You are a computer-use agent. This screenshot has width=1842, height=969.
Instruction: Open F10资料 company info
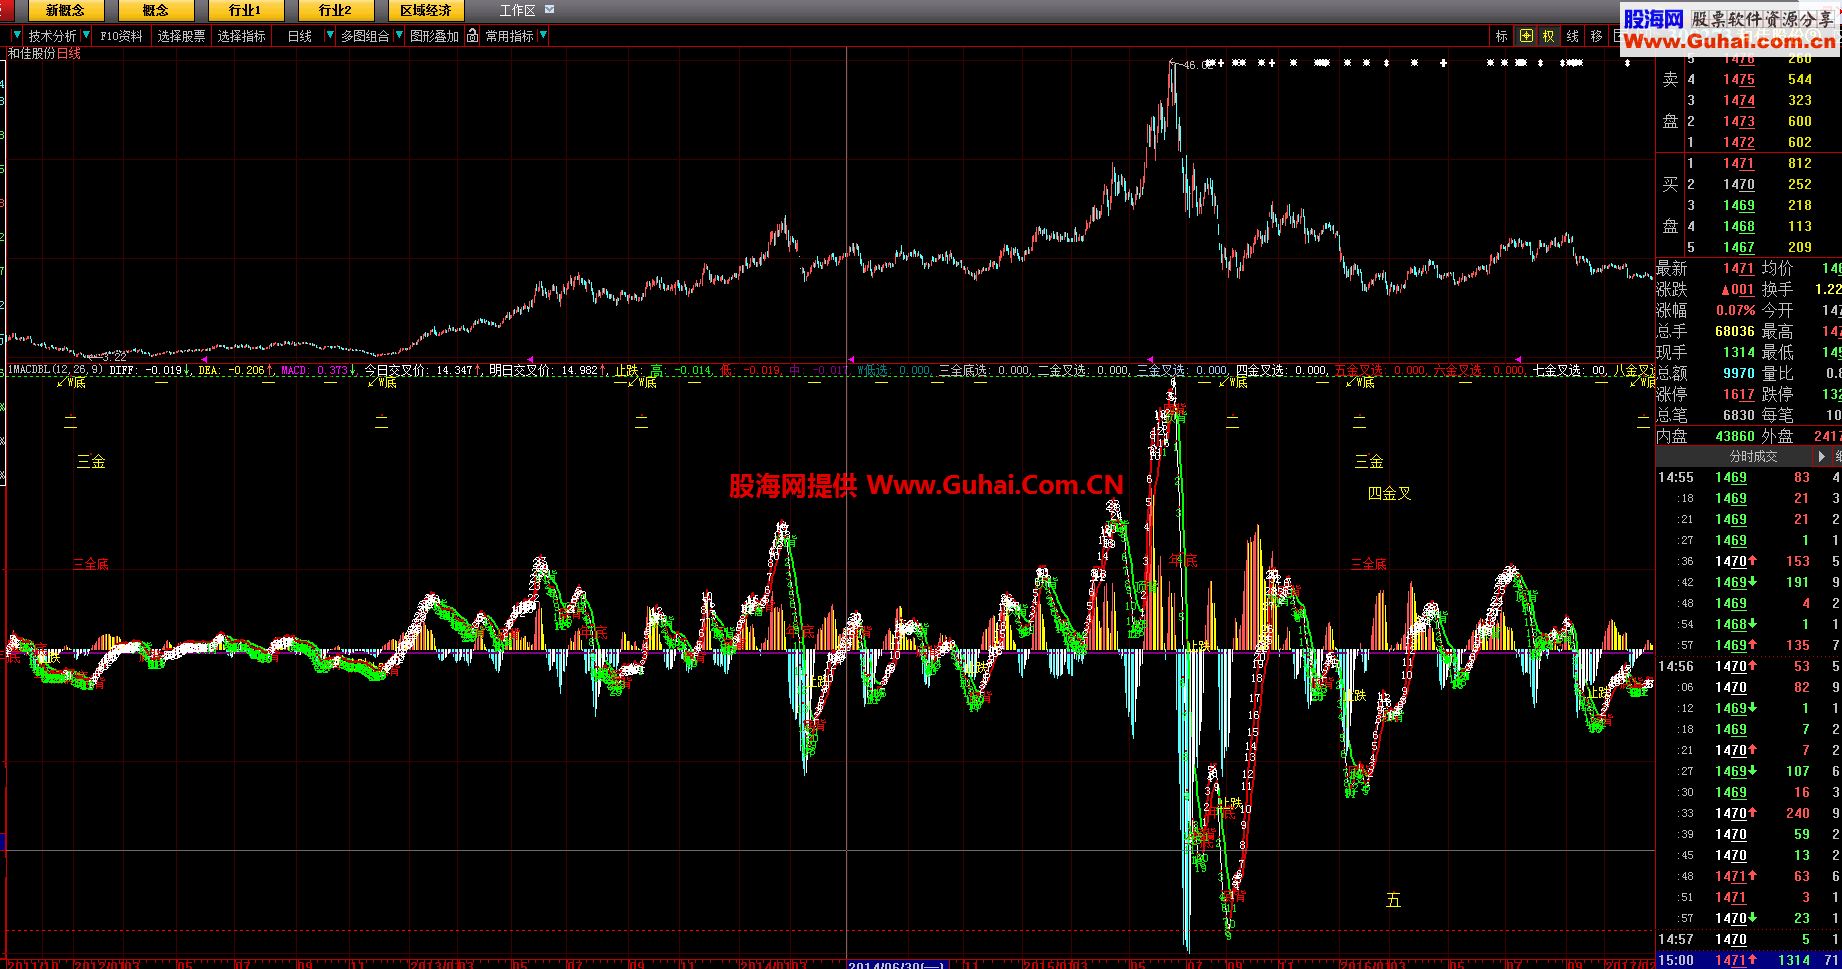121,36
